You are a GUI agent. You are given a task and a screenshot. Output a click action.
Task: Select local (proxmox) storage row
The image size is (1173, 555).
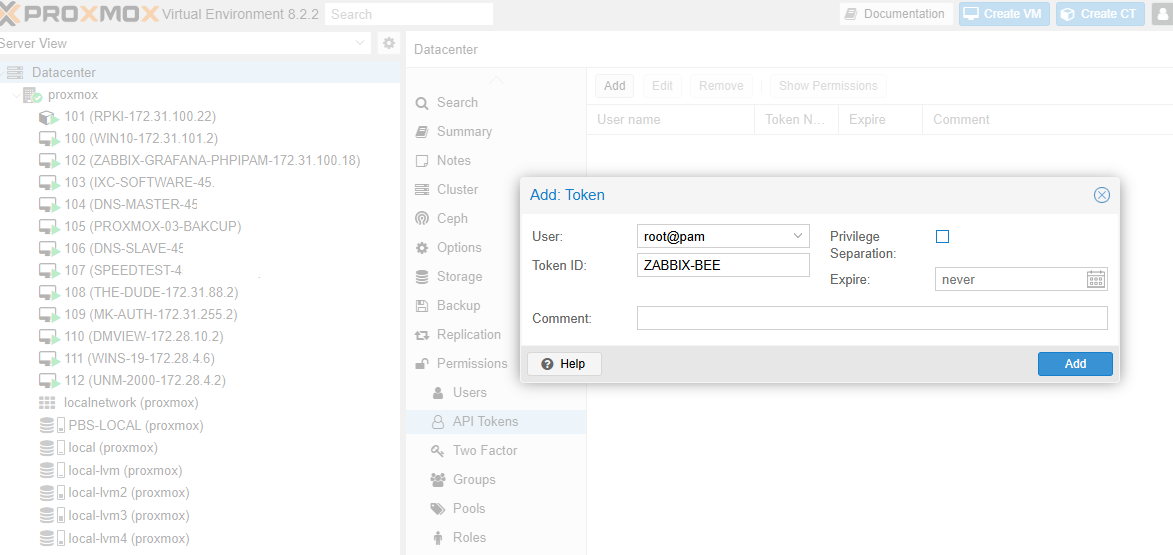click(200, 448)
